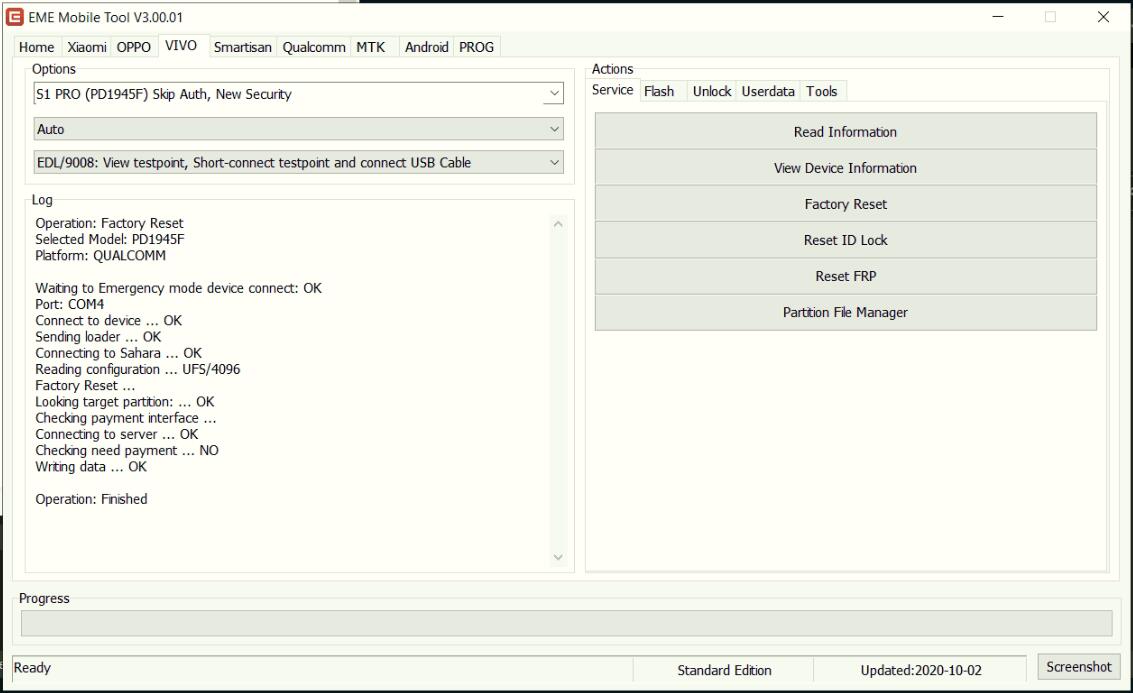Click 'Writing data ... OK' log line

[91, 467]
